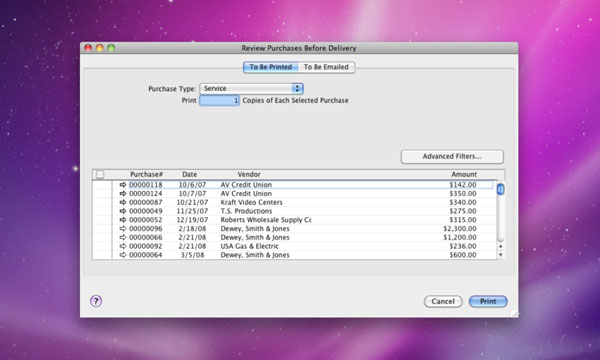
Task: Select vendor Kraft Video Centers
Action: pyautogui.click(x=251, y=202)
